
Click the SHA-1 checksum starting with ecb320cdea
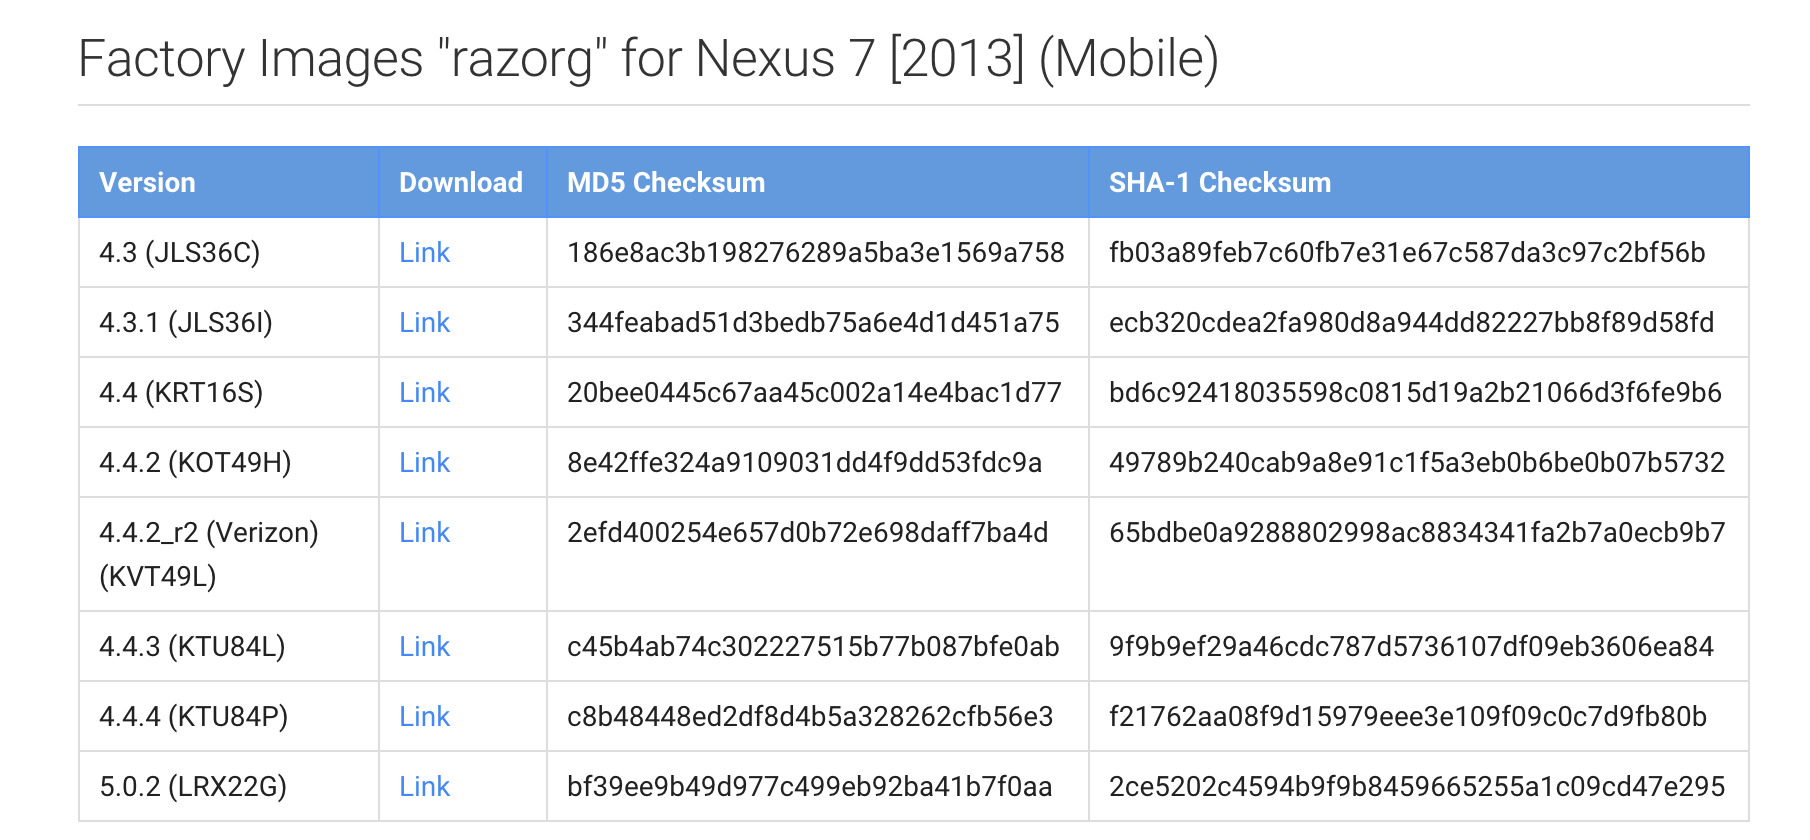click(x=1411, y=323)
